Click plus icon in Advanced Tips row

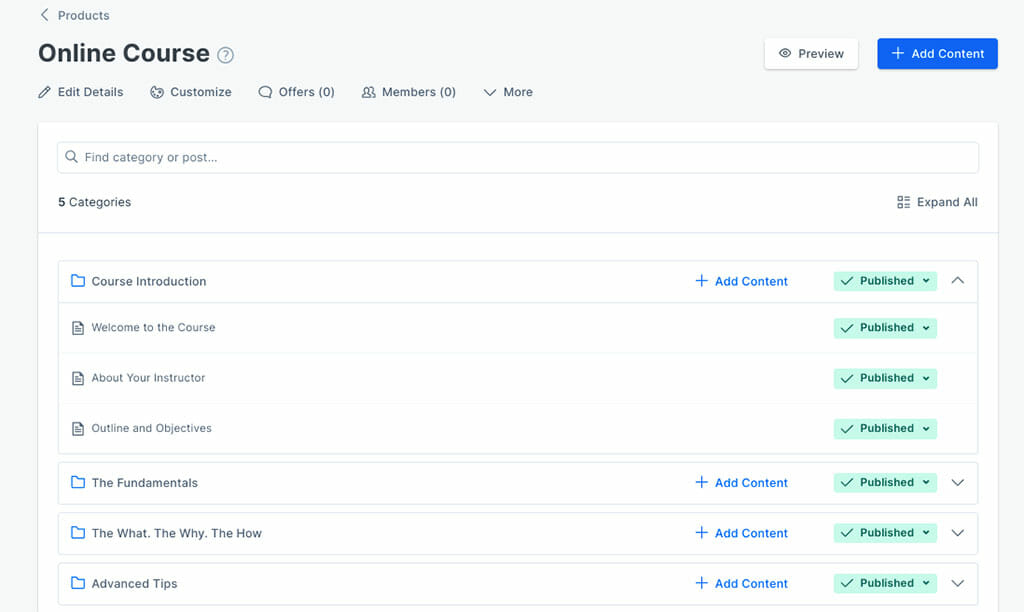(701, 583)
